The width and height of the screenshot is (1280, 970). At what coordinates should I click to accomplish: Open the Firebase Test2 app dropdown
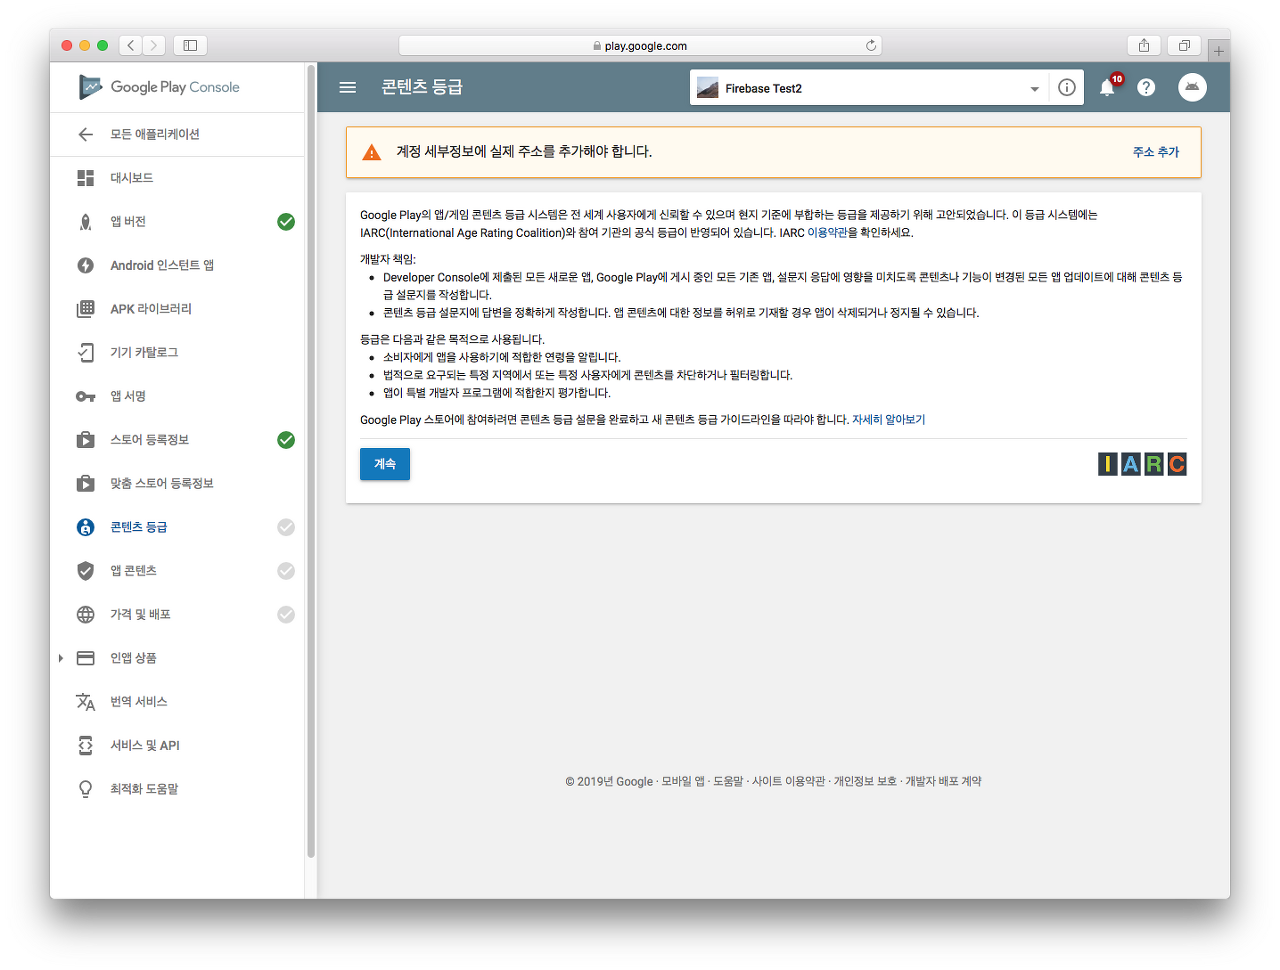(1034, 89)
